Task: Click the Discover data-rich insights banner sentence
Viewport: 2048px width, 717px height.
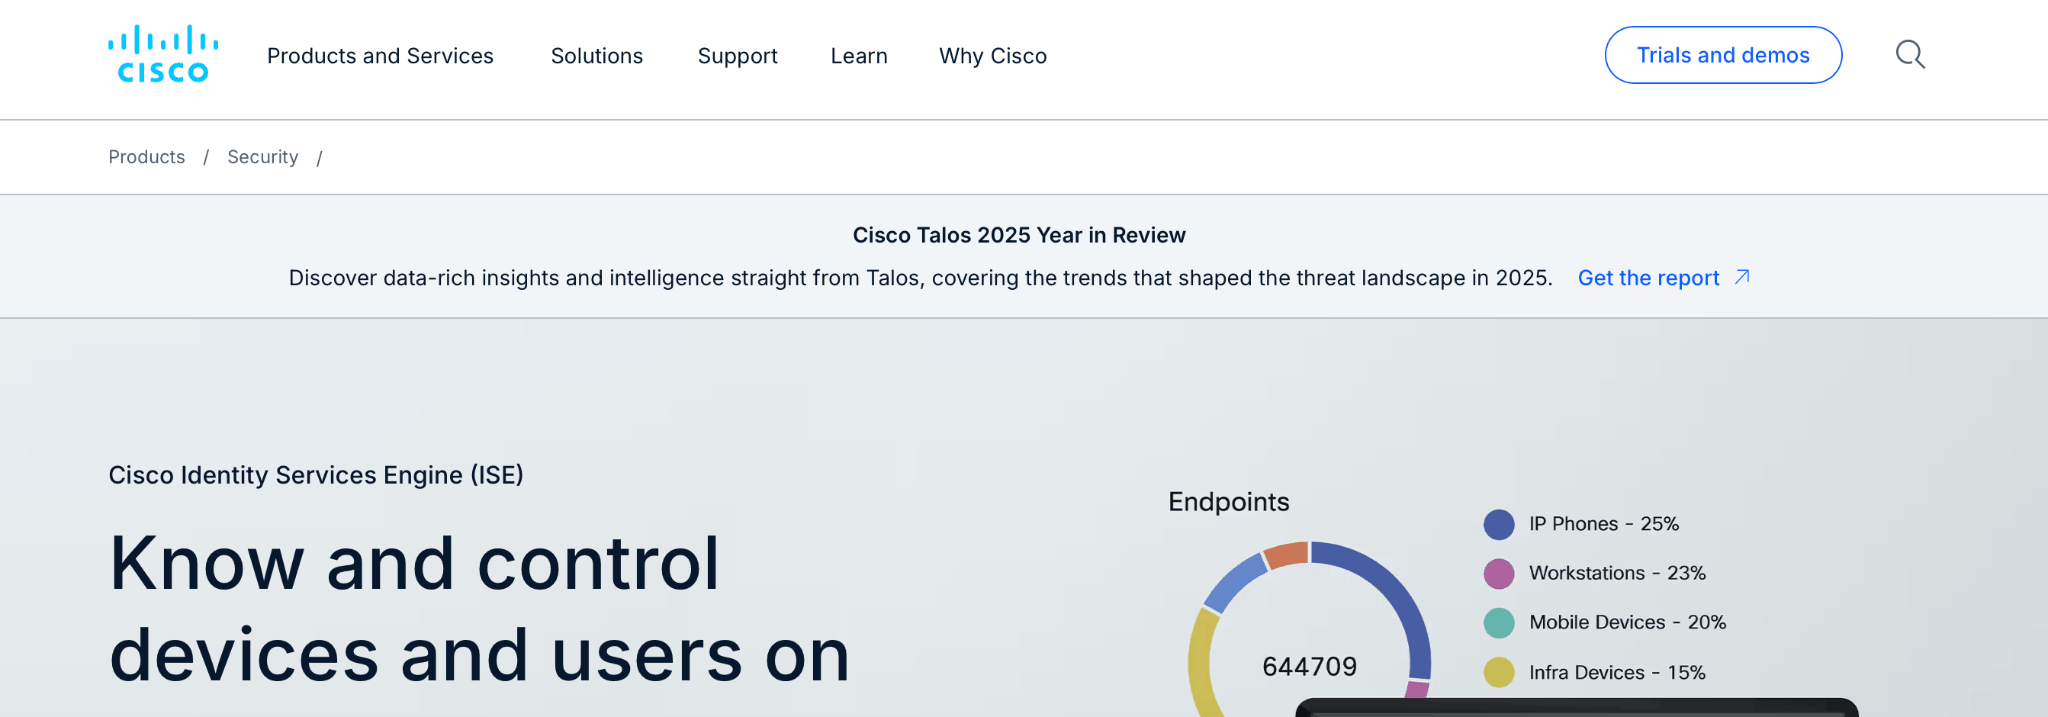Action: (920, 278)
